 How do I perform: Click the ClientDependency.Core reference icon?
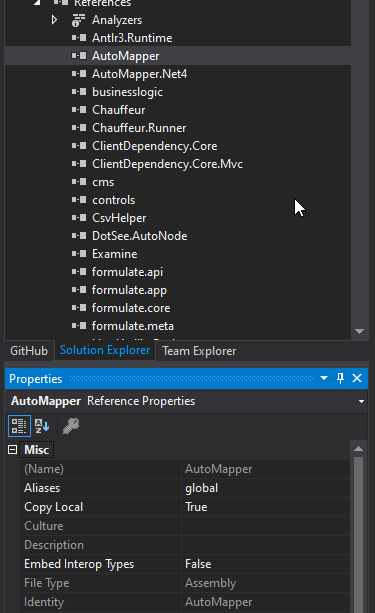pyautogui.click(x=79, y=146)
